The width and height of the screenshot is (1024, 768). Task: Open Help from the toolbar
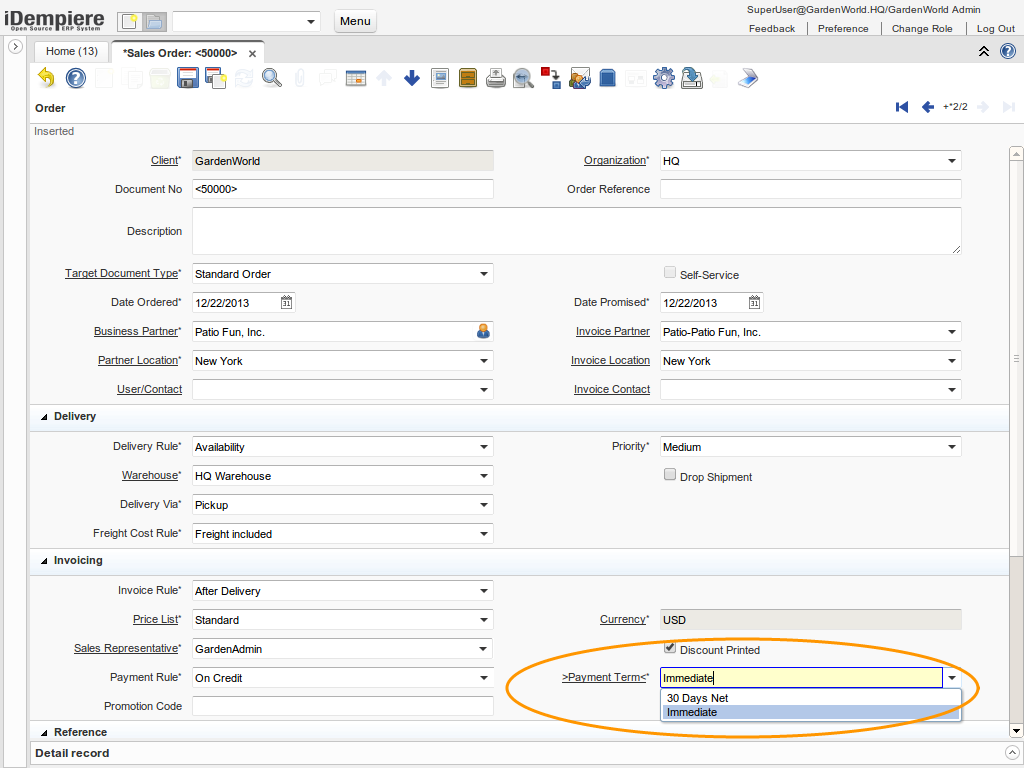coord(76,78)
